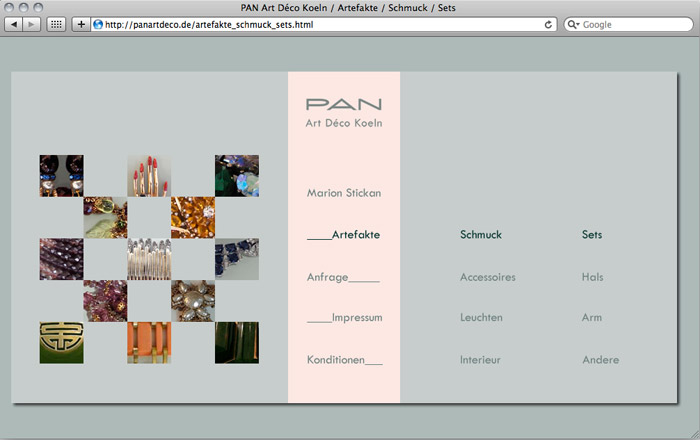The width and height of the screenshot is (700, 440).
Task: Open the dark purple earrings thumbnail top-left of grid
Action: pyautogui.click(x=62, y=176)
